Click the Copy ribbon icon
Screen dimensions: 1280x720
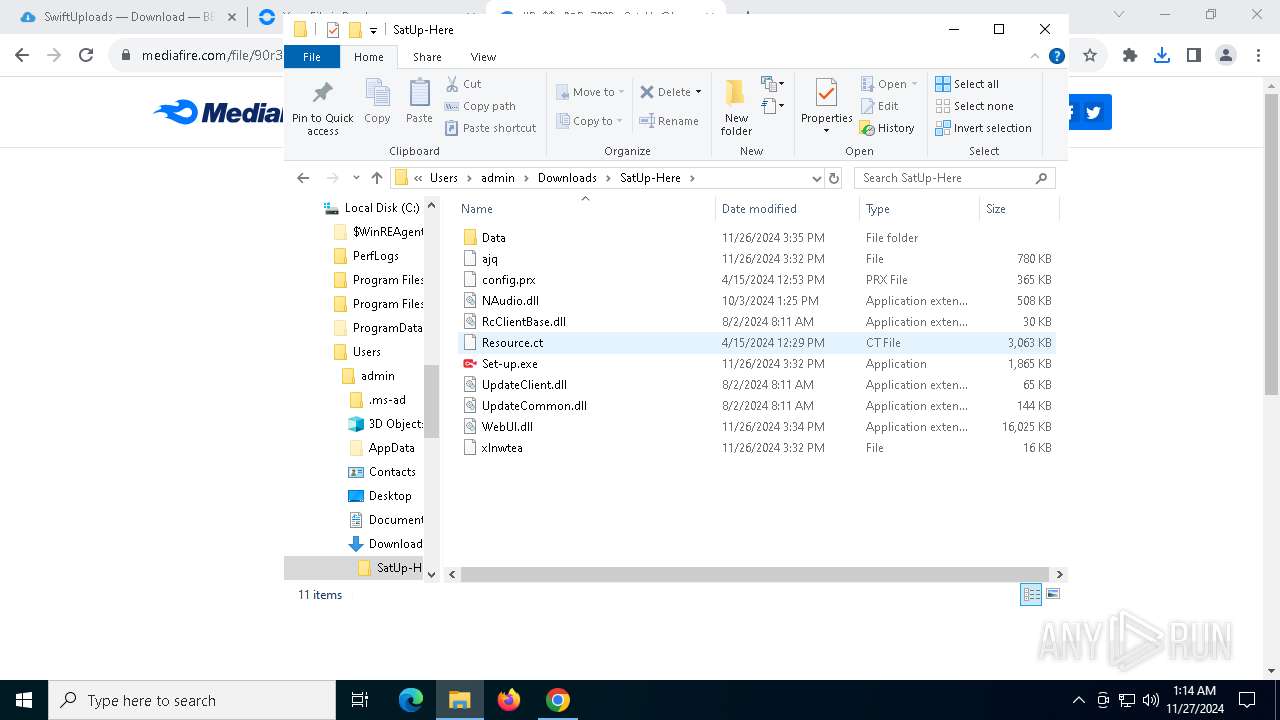(x=377, y=102)
